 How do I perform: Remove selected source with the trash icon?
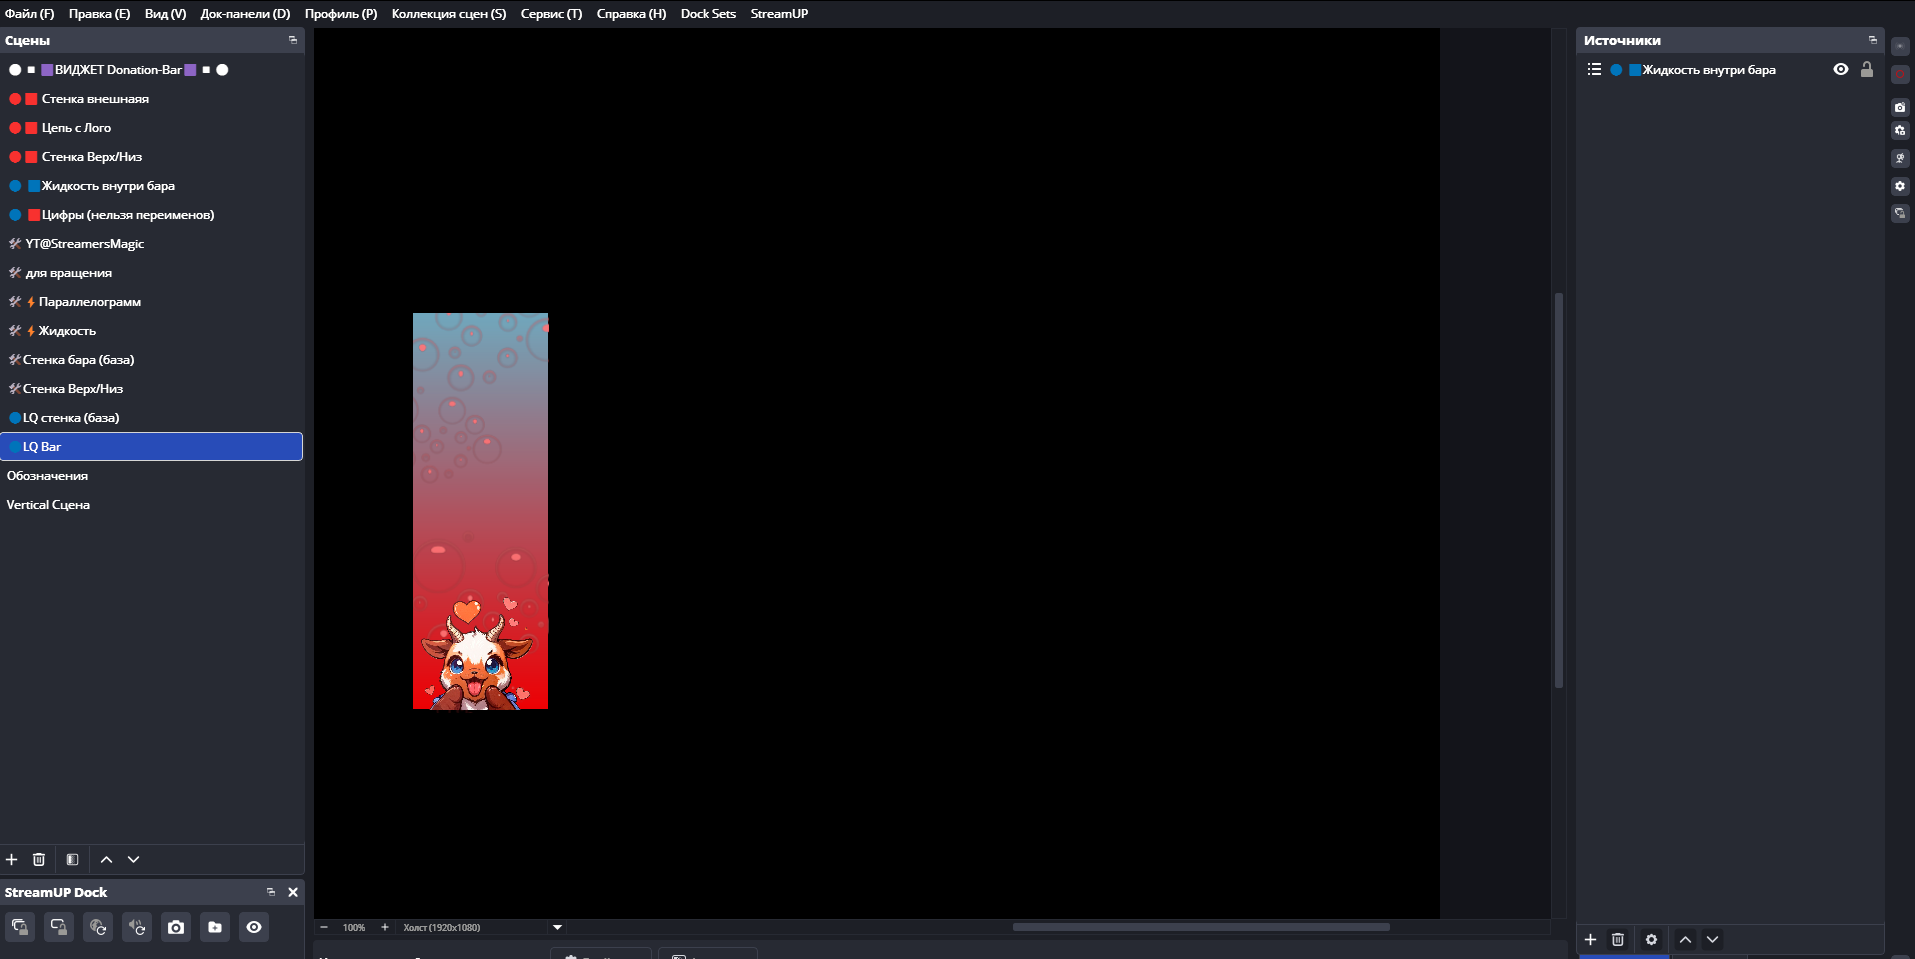tap(1618, 939)
